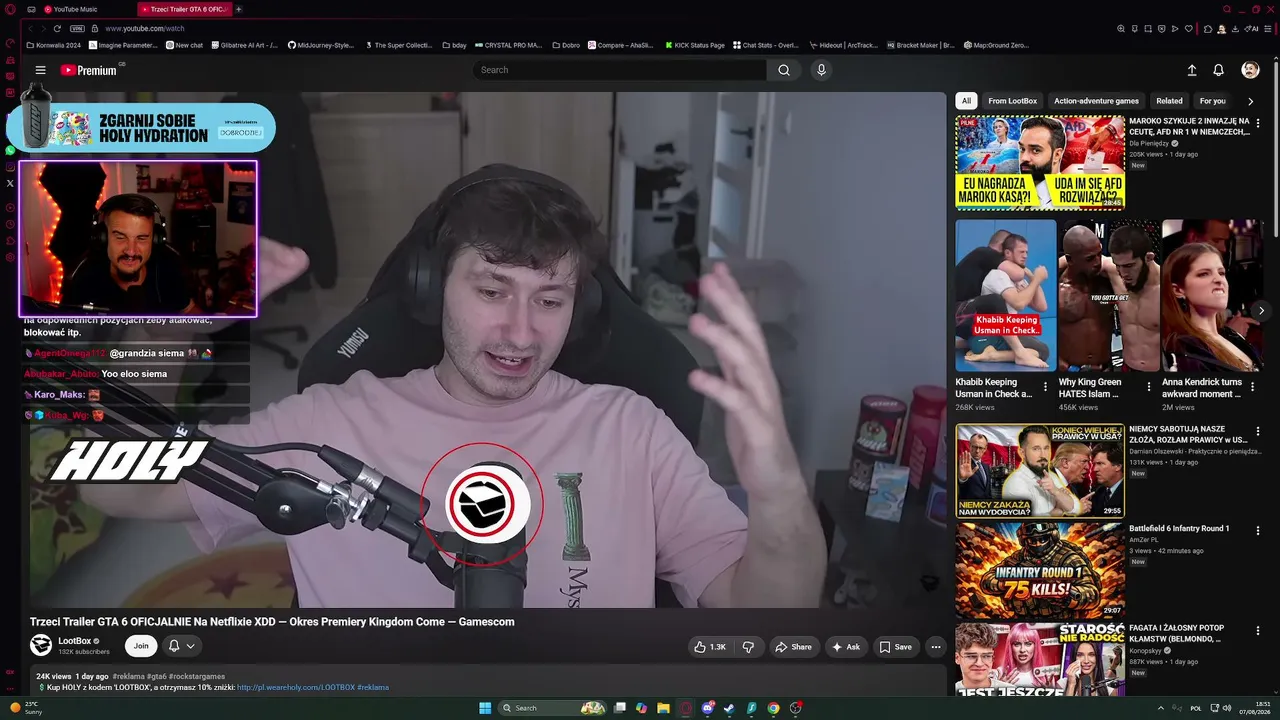Click the #gta6 hashtag

tap(156, 677)
